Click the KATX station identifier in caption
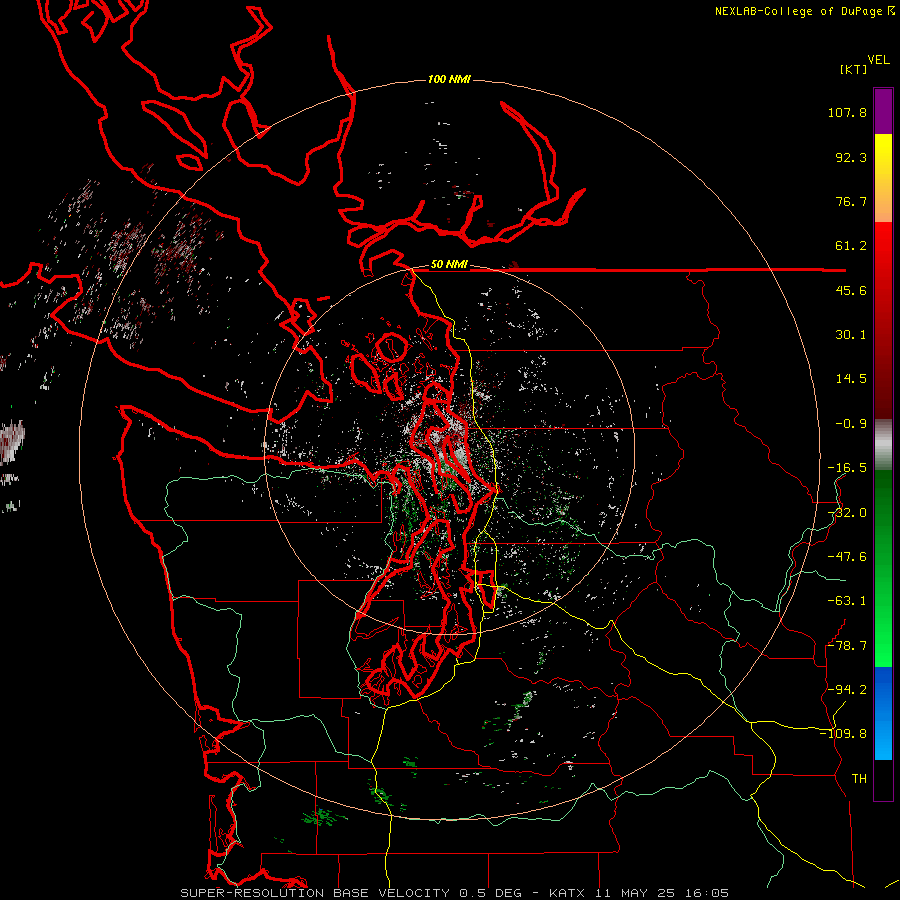The height and width of the screenshot is (900, 900). tap(567, 893)
